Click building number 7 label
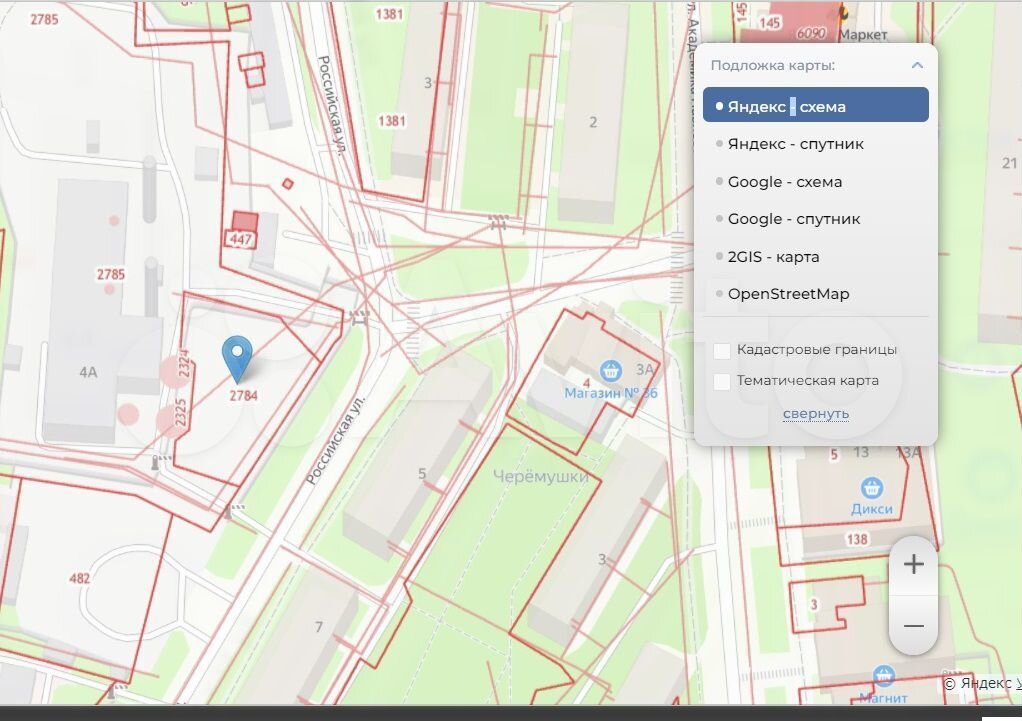1022x721 pixels. tap(319, 626)
